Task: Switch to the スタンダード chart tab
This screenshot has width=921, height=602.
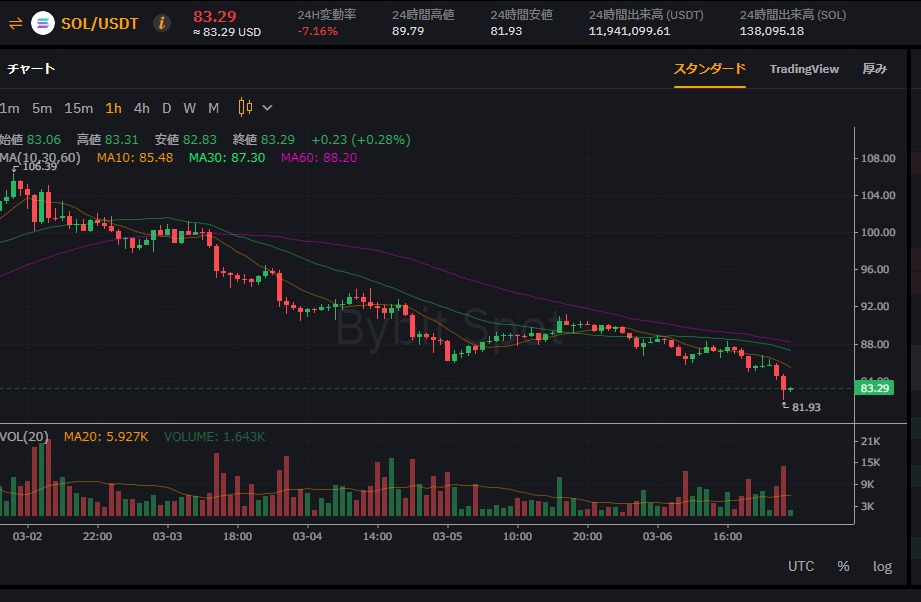Action: tap(710, 69)
